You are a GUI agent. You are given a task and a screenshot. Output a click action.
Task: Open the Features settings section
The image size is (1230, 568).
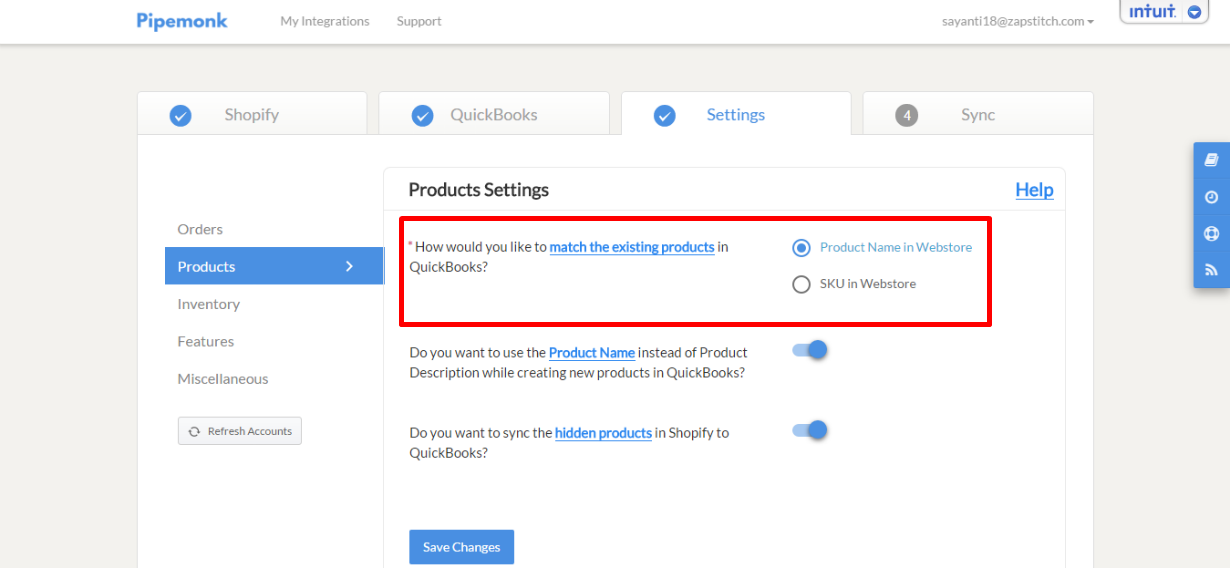pyautogui.click(x=206, y=341)
